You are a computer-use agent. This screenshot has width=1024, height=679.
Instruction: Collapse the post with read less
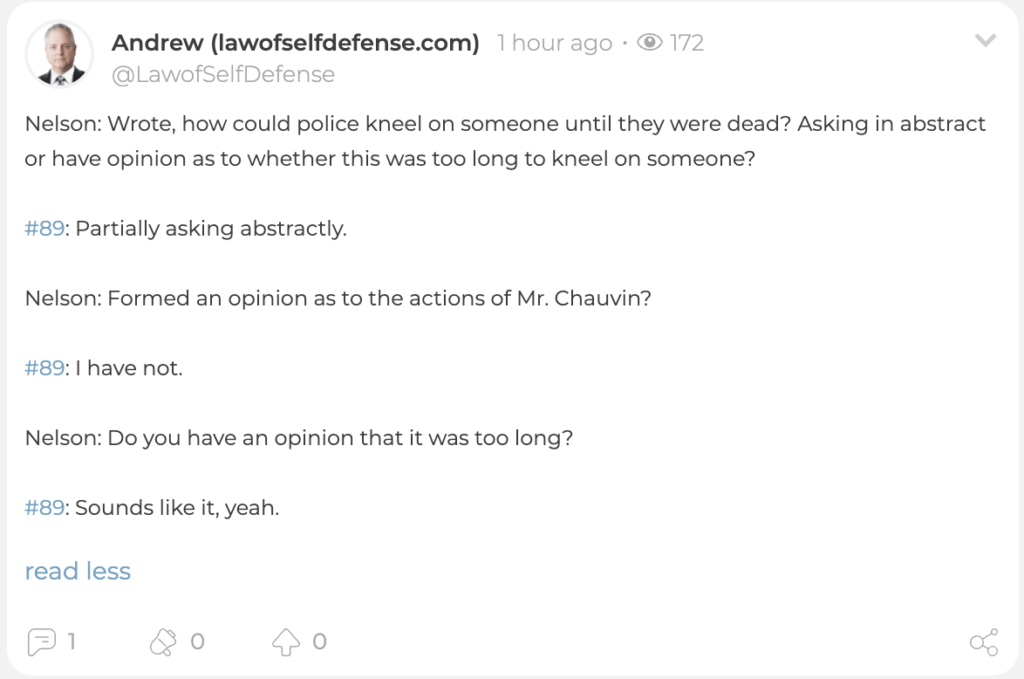point(78,571)
